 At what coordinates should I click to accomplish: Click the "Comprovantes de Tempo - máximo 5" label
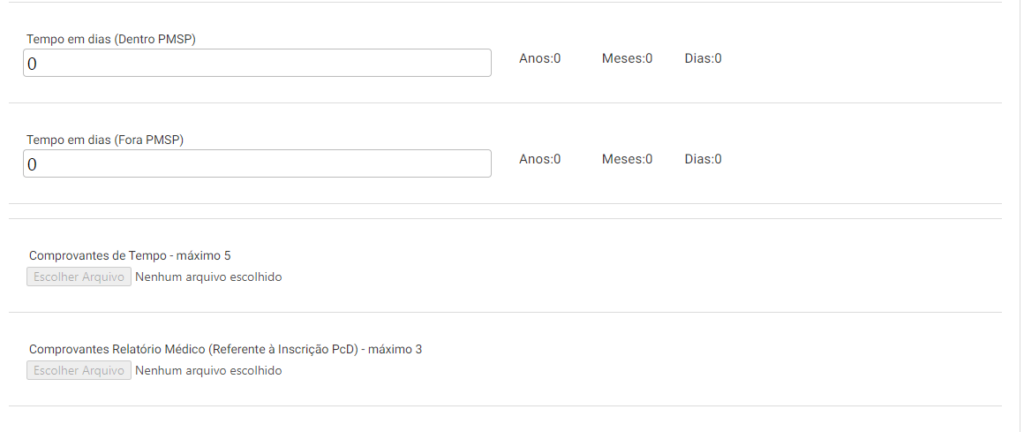tap(130, 256)
